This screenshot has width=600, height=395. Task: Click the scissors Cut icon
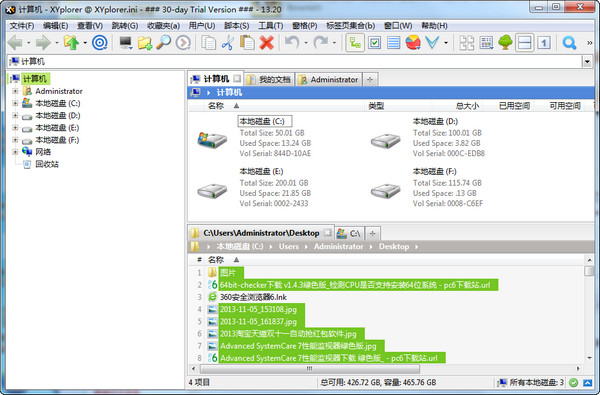coord(228,42)
